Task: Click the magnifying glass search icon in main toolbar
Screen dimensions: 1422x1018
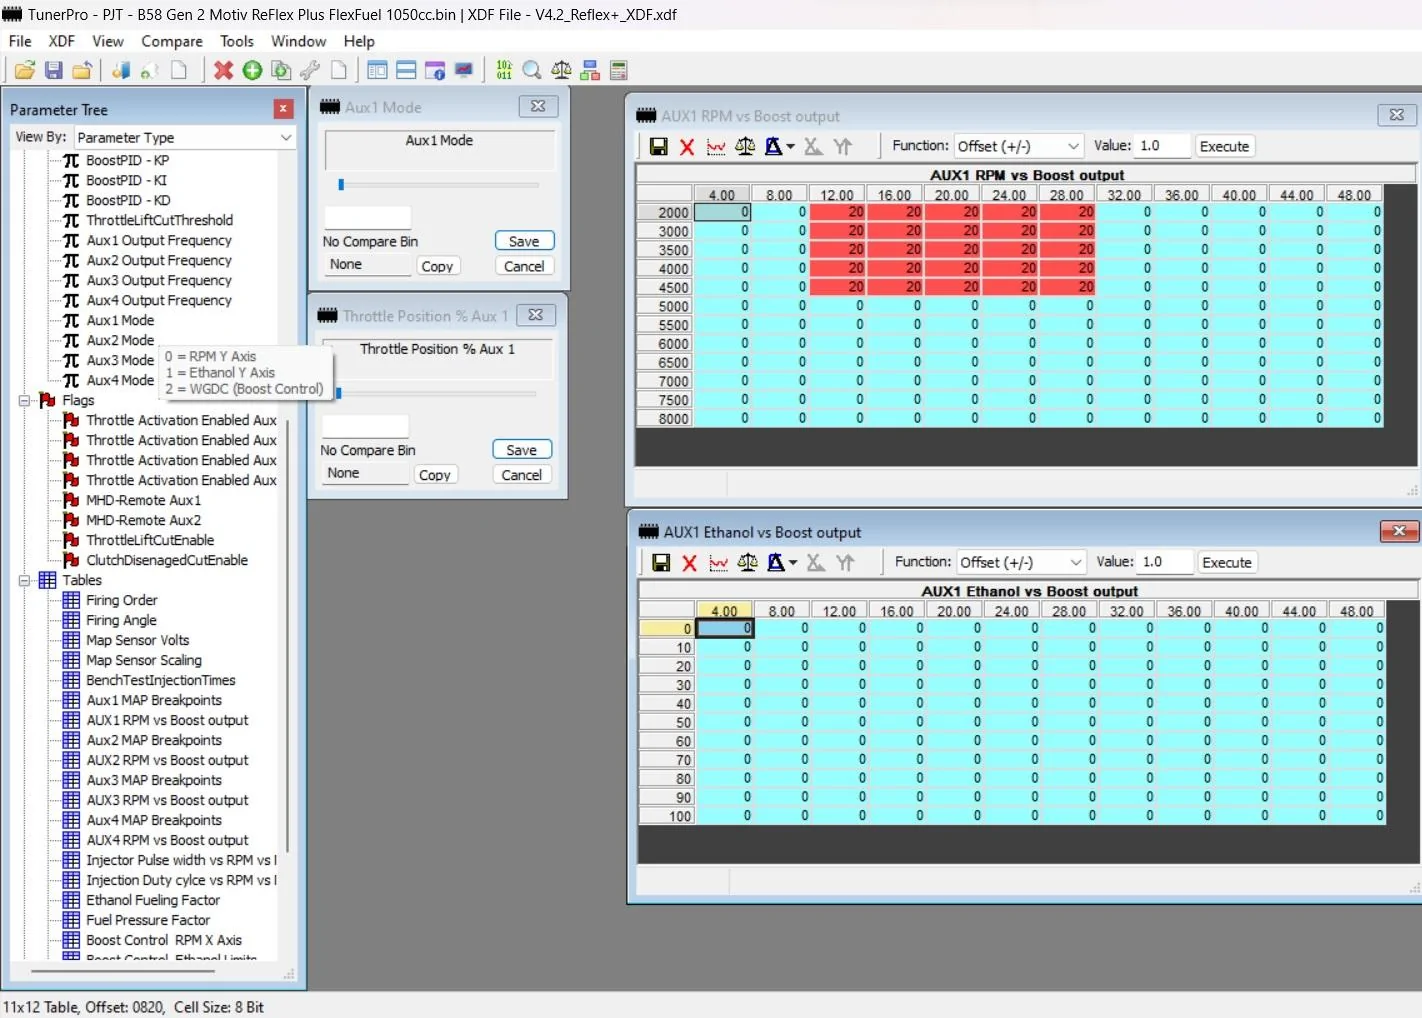Action: click(x=532, y=70)
